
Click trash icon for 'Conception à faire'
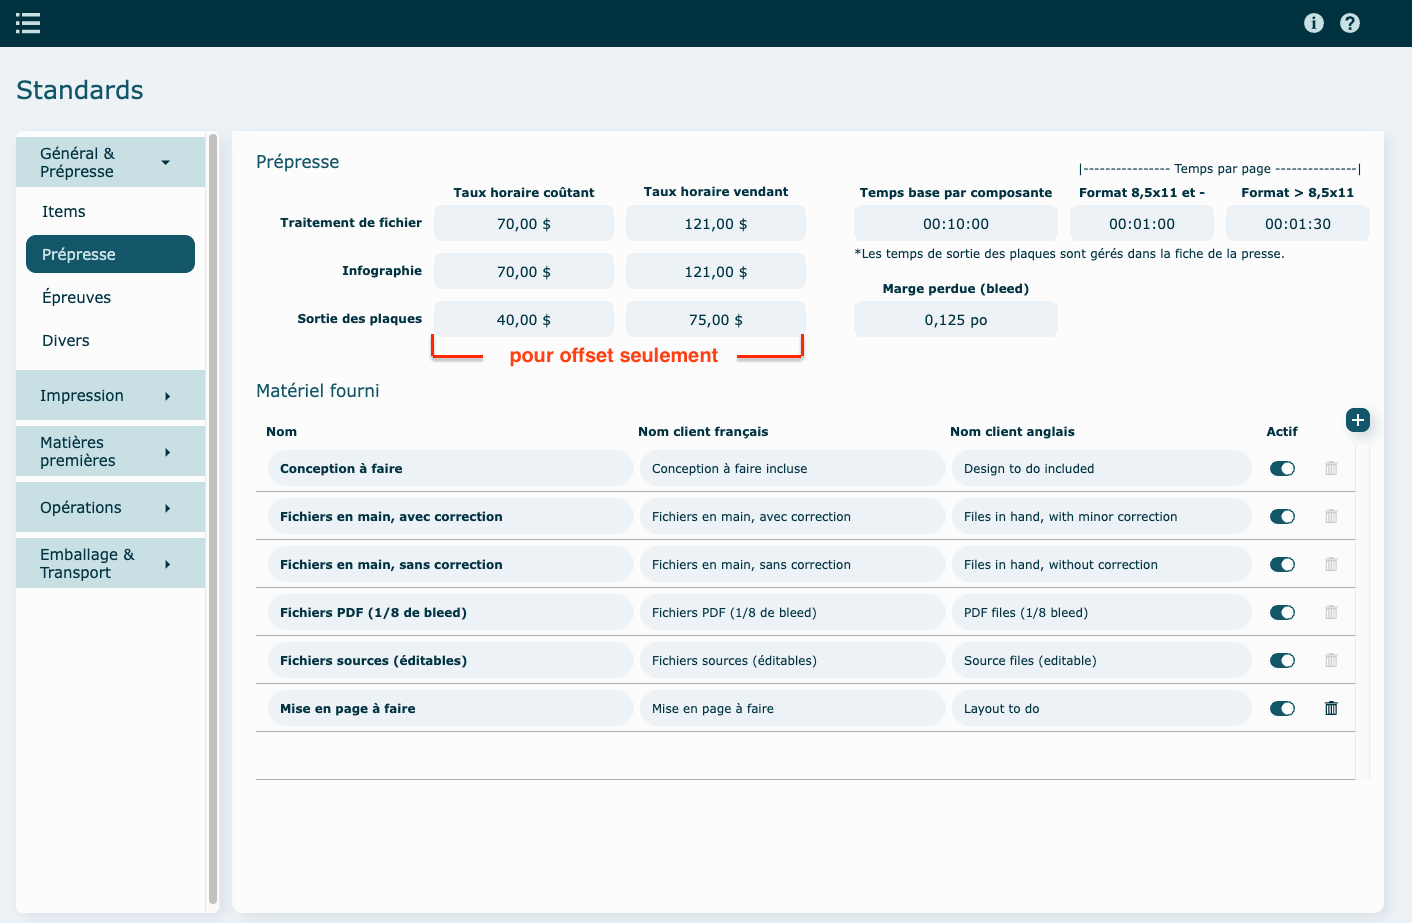[x=1331, y=468]
